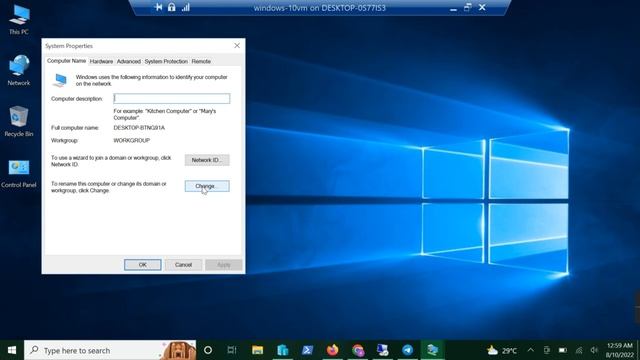Click the Computer description text field
640x360 pixels.
(x=172, y=98)
